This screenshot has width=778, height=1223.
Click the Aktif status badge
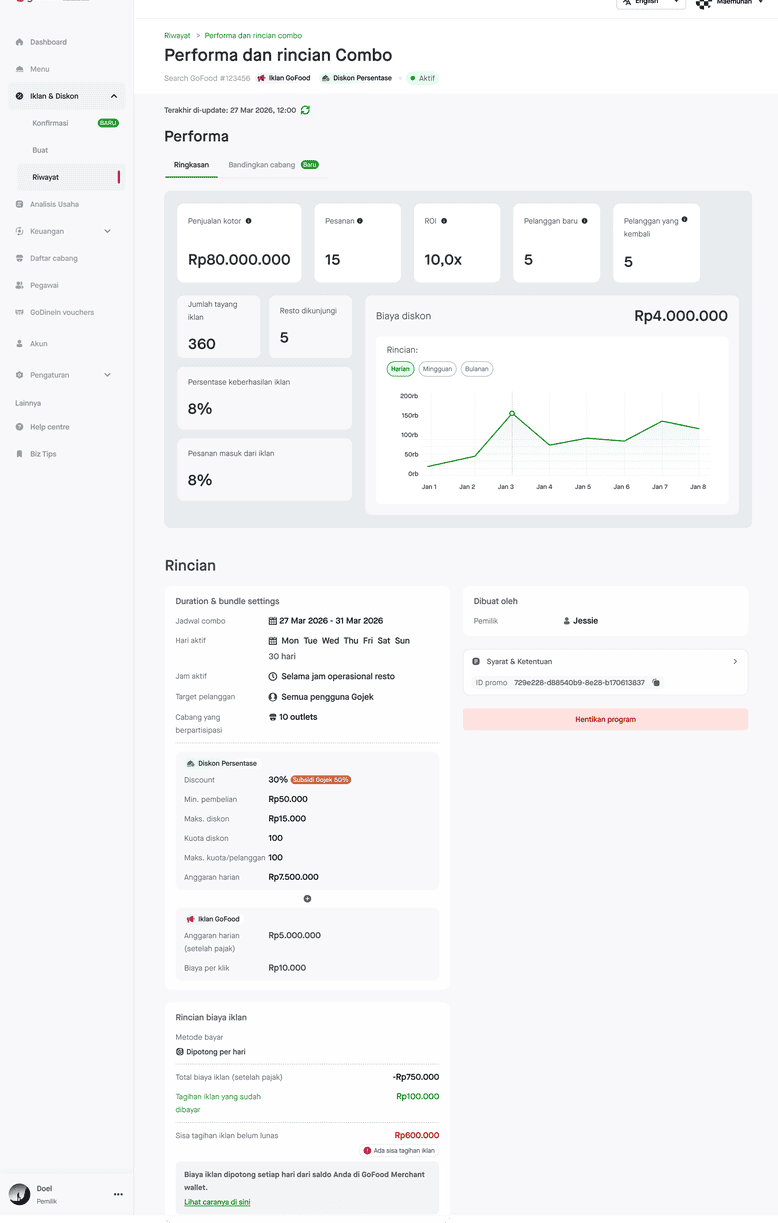(422, 78)
